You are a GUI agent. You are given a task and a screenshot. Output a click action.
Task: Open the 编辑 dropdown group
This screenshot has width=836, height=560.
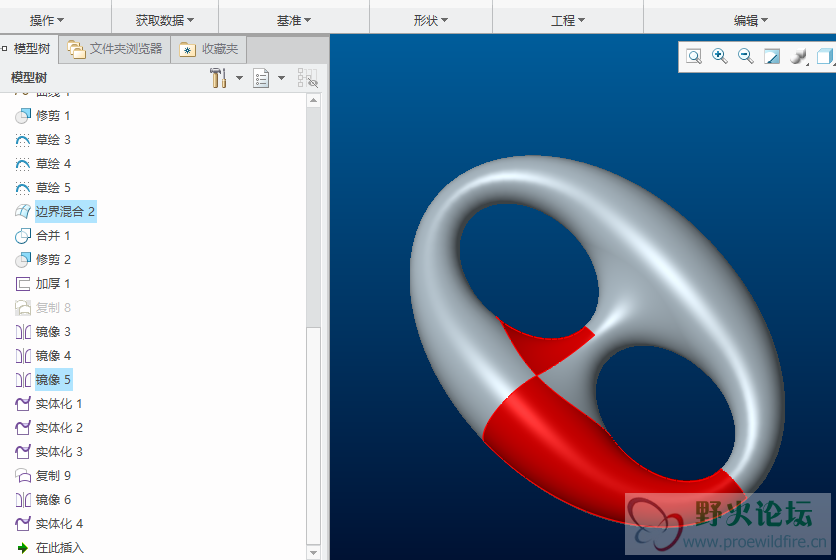pos(751,20)
